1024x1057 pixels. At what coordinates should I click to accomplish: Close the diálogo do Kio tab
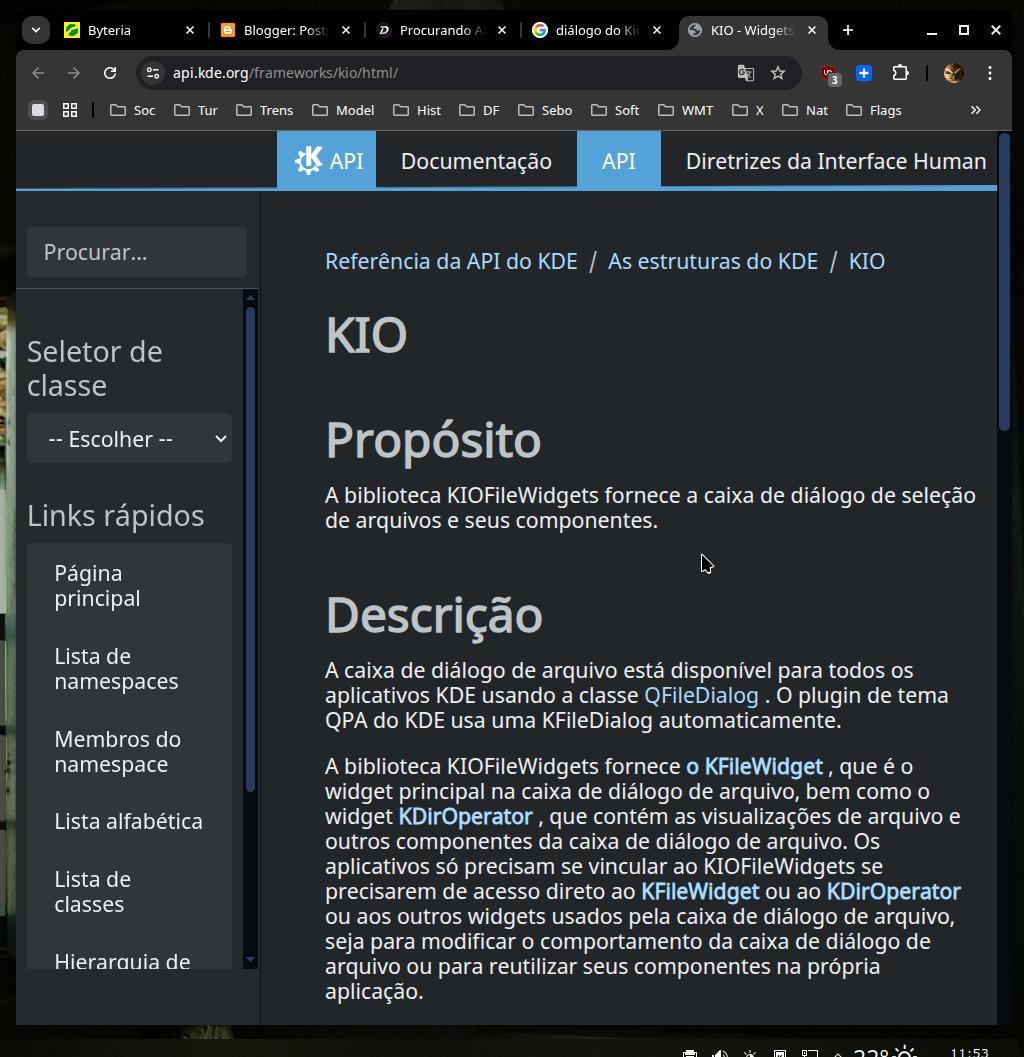(657, 30)
